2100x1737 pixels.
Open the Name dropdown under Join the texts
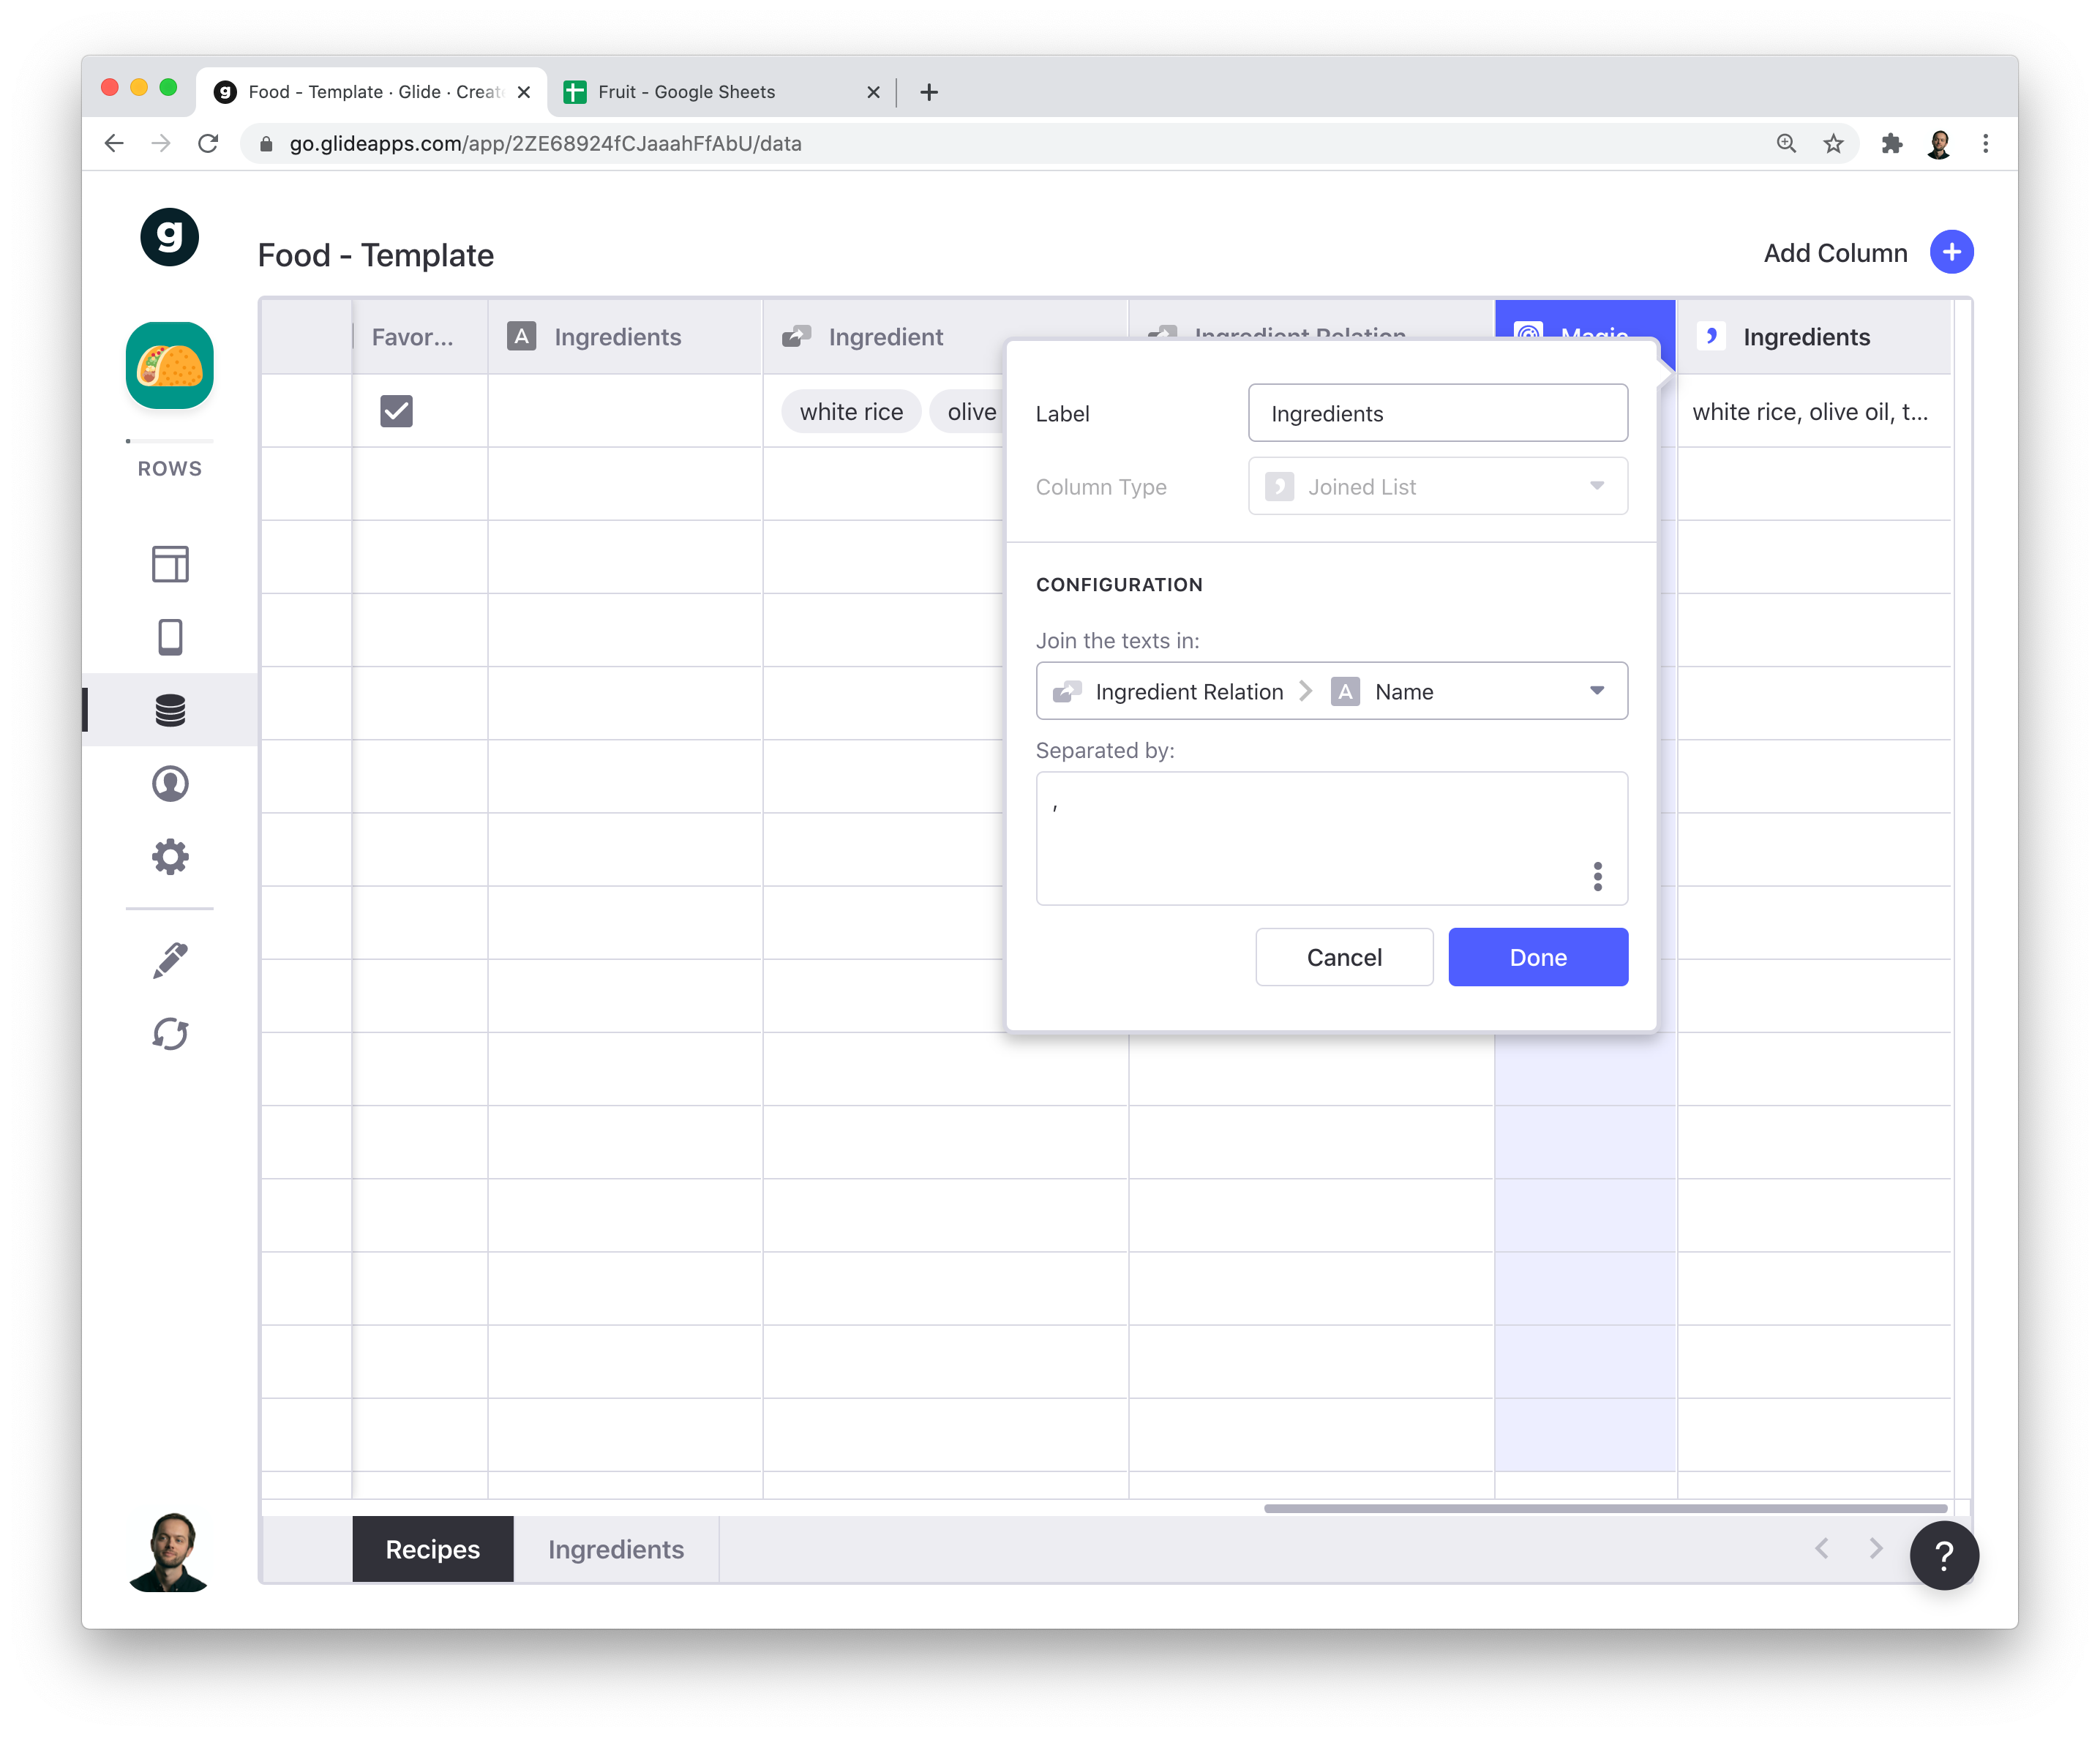coord(1597,691)
